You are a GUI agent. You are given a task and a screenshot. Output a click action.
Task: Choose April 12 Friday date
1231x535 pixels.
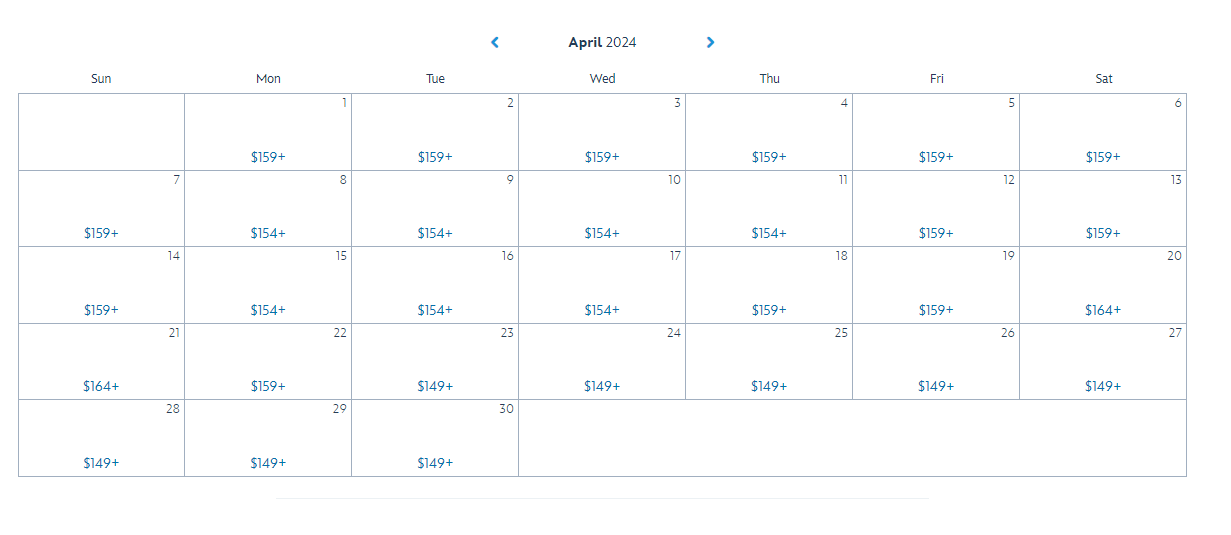pyautogui.click(x=936, y=209)
